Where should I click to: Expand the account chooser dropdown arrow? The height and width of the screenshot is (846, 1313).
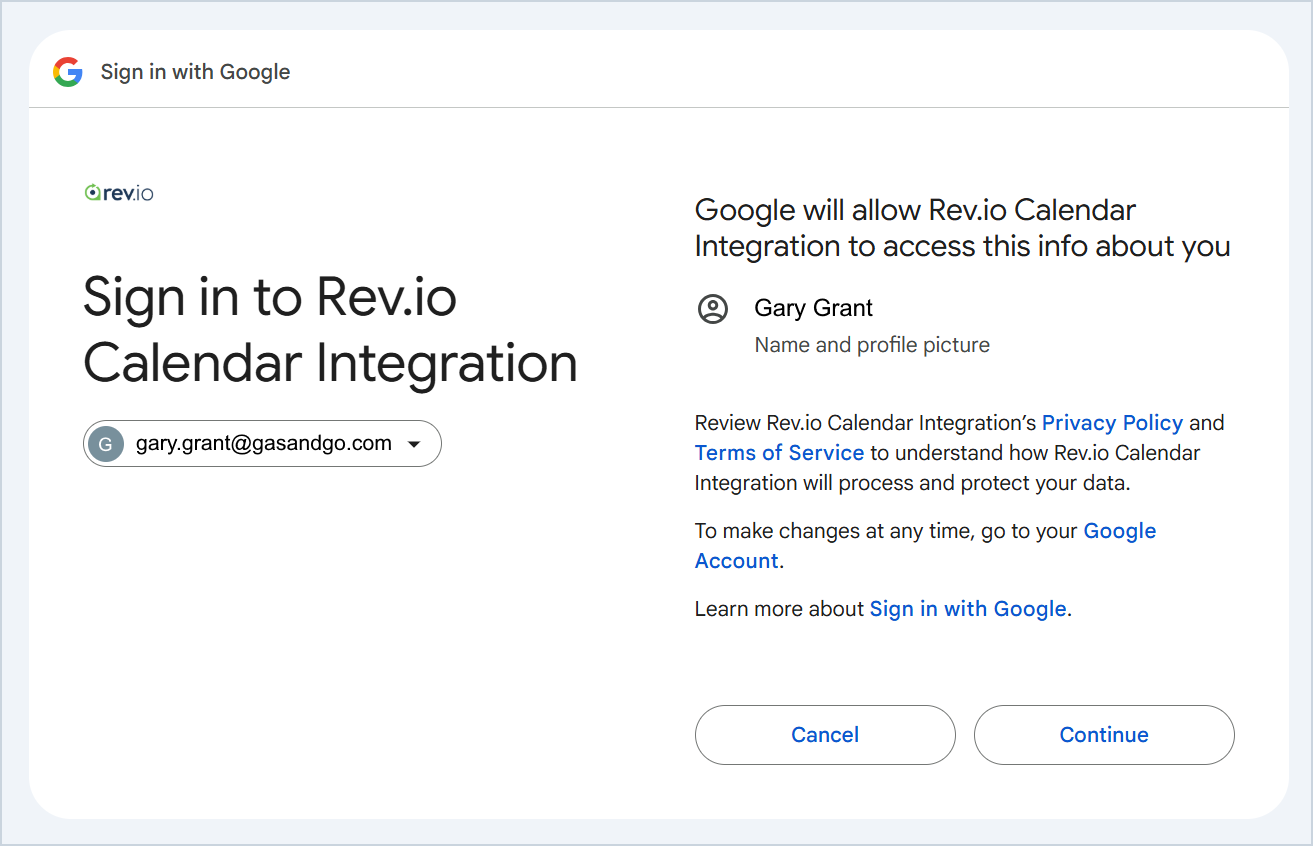[414, 445]
